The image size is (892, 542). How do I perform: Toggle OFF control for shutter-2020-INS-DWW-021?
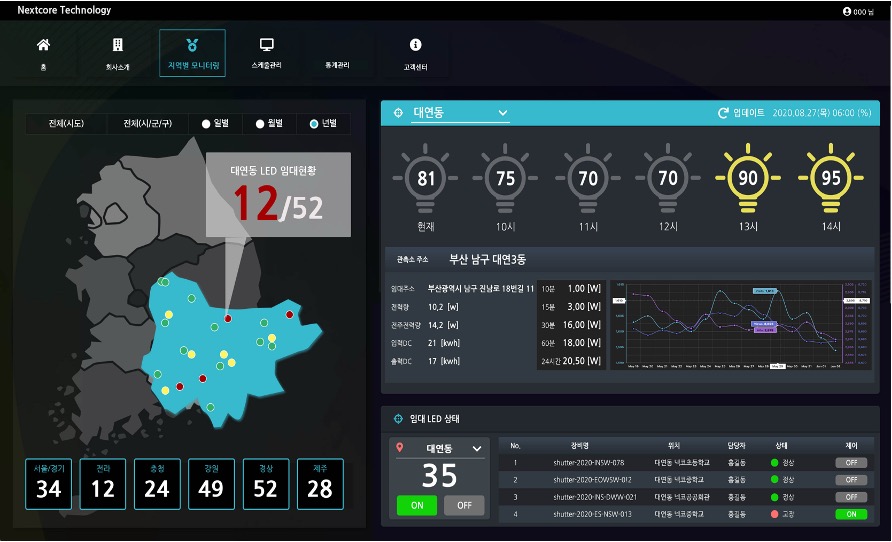point(851,497)
